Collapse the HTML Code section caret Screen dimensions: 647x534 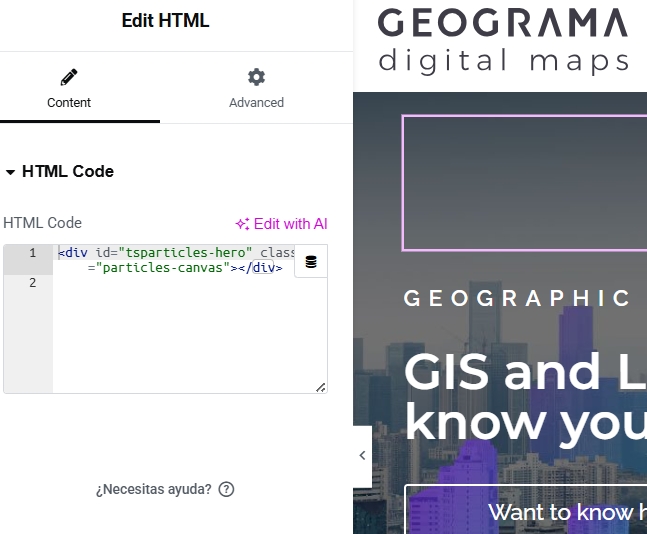pyautogui.click(x=10, y=172)
